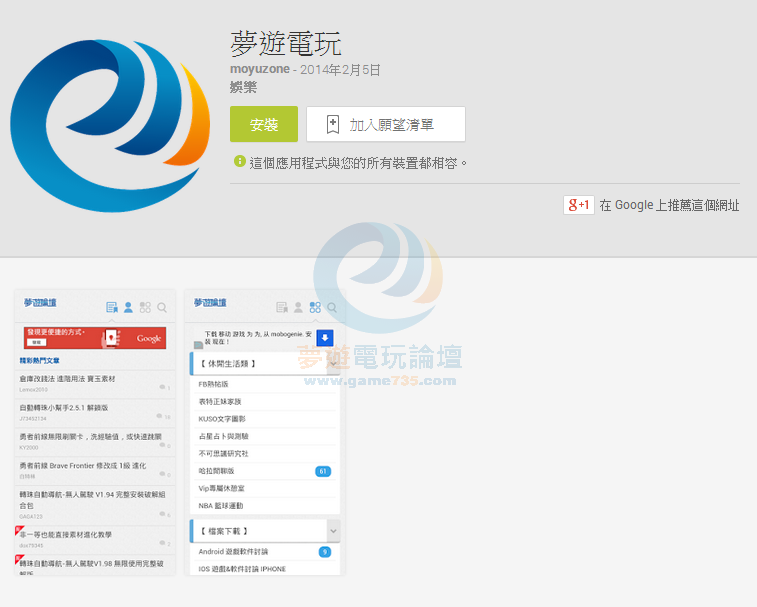Collapse the 【檔案下載】 section chevron
Image resolution: width=757 pixels, height=607 pixels.
(333, 531)
